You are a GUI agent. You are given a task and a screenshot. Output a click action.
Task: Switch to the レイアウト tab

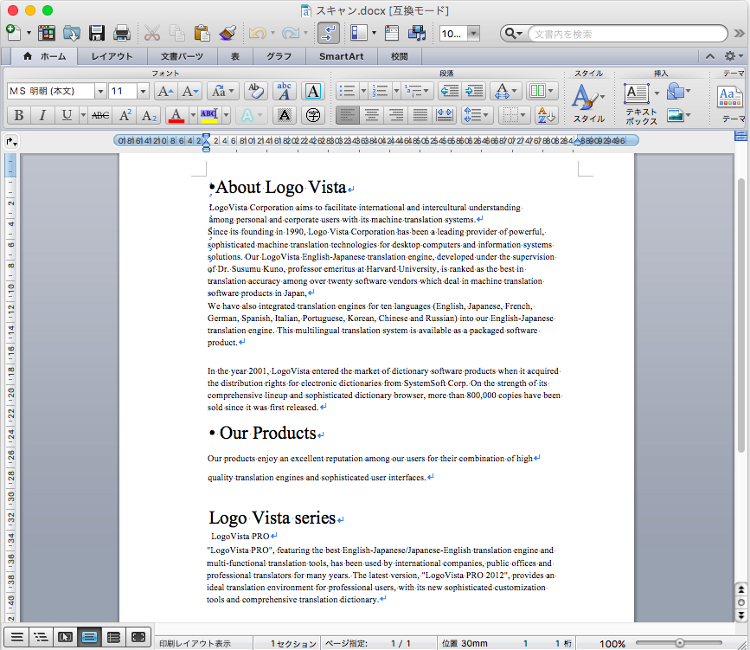[112, 56]
